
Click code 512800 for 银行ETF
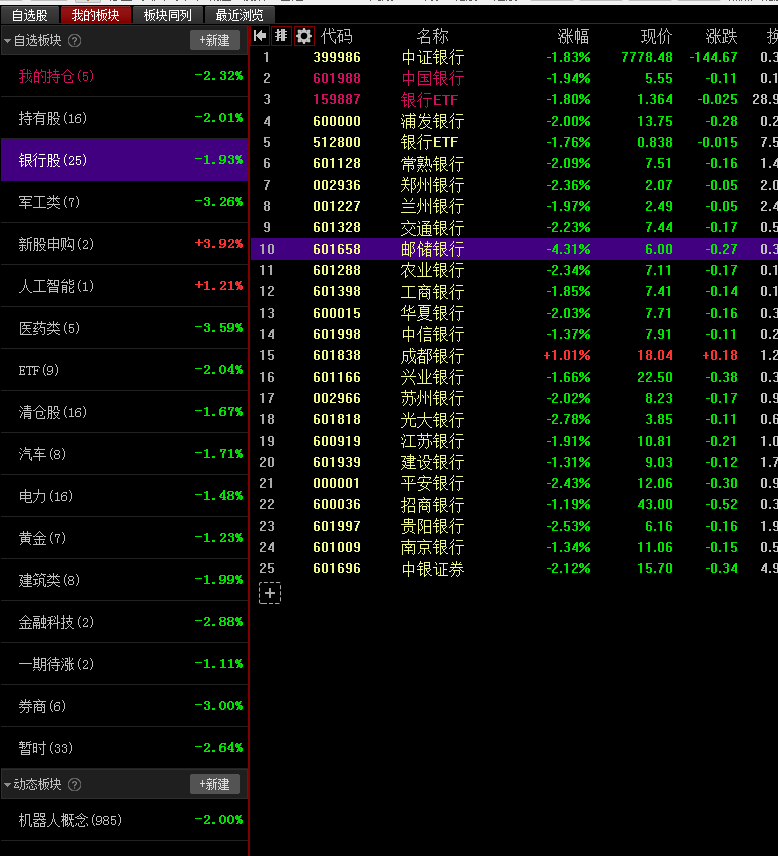[337, 142]
